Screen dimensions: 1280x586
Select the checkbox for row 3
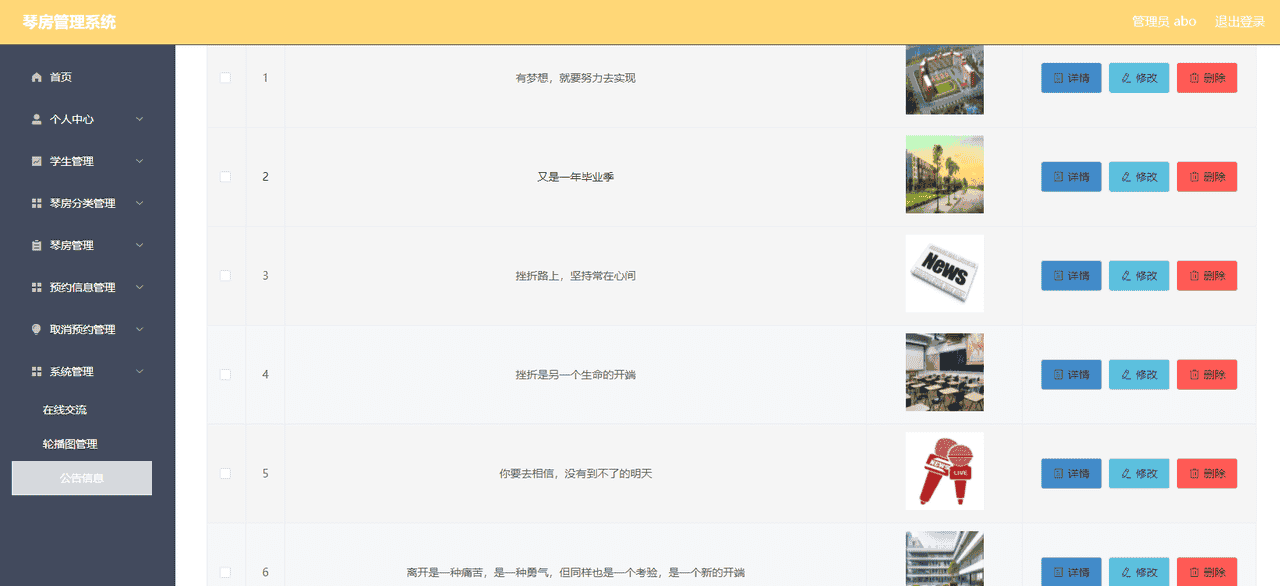click(225, 275)
